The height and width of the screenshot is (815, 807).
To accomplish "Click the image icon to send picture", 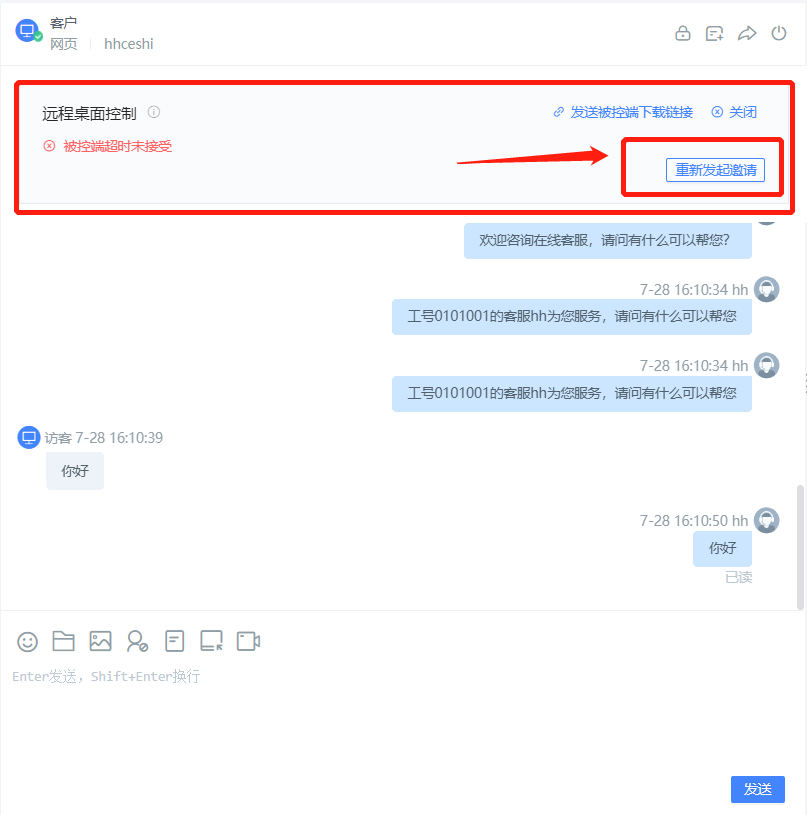I will (100, 641).
